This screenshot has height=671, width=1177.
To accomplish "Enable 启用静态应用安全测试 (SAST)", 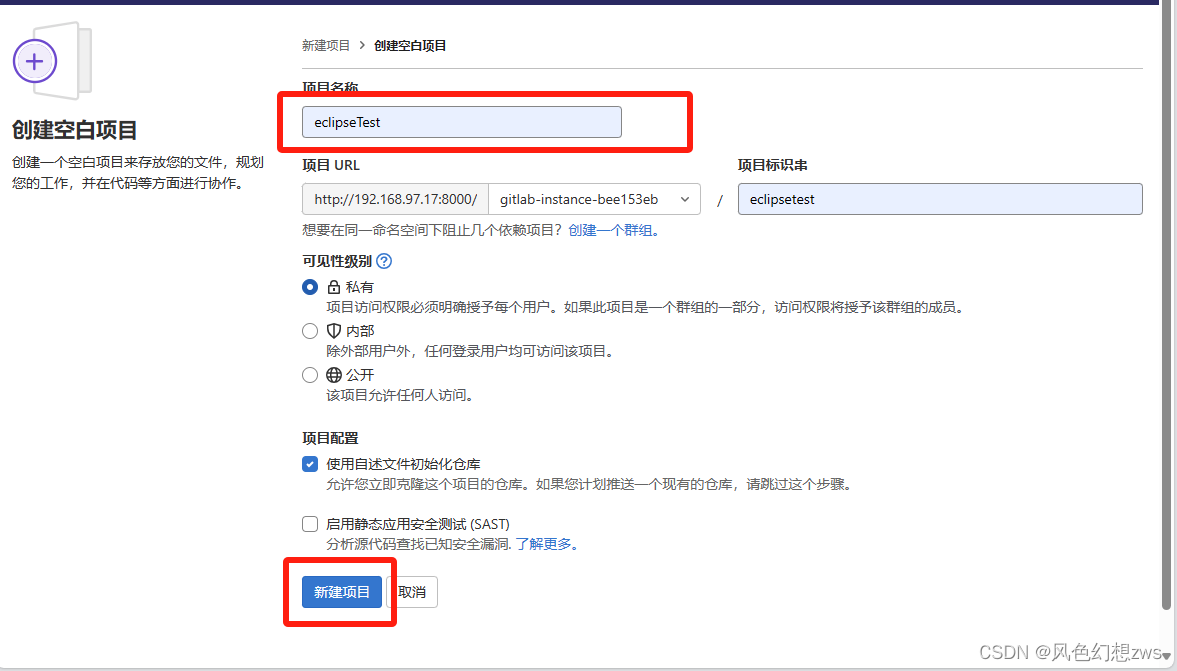I will pyautogui.click(x=310, y=523).
